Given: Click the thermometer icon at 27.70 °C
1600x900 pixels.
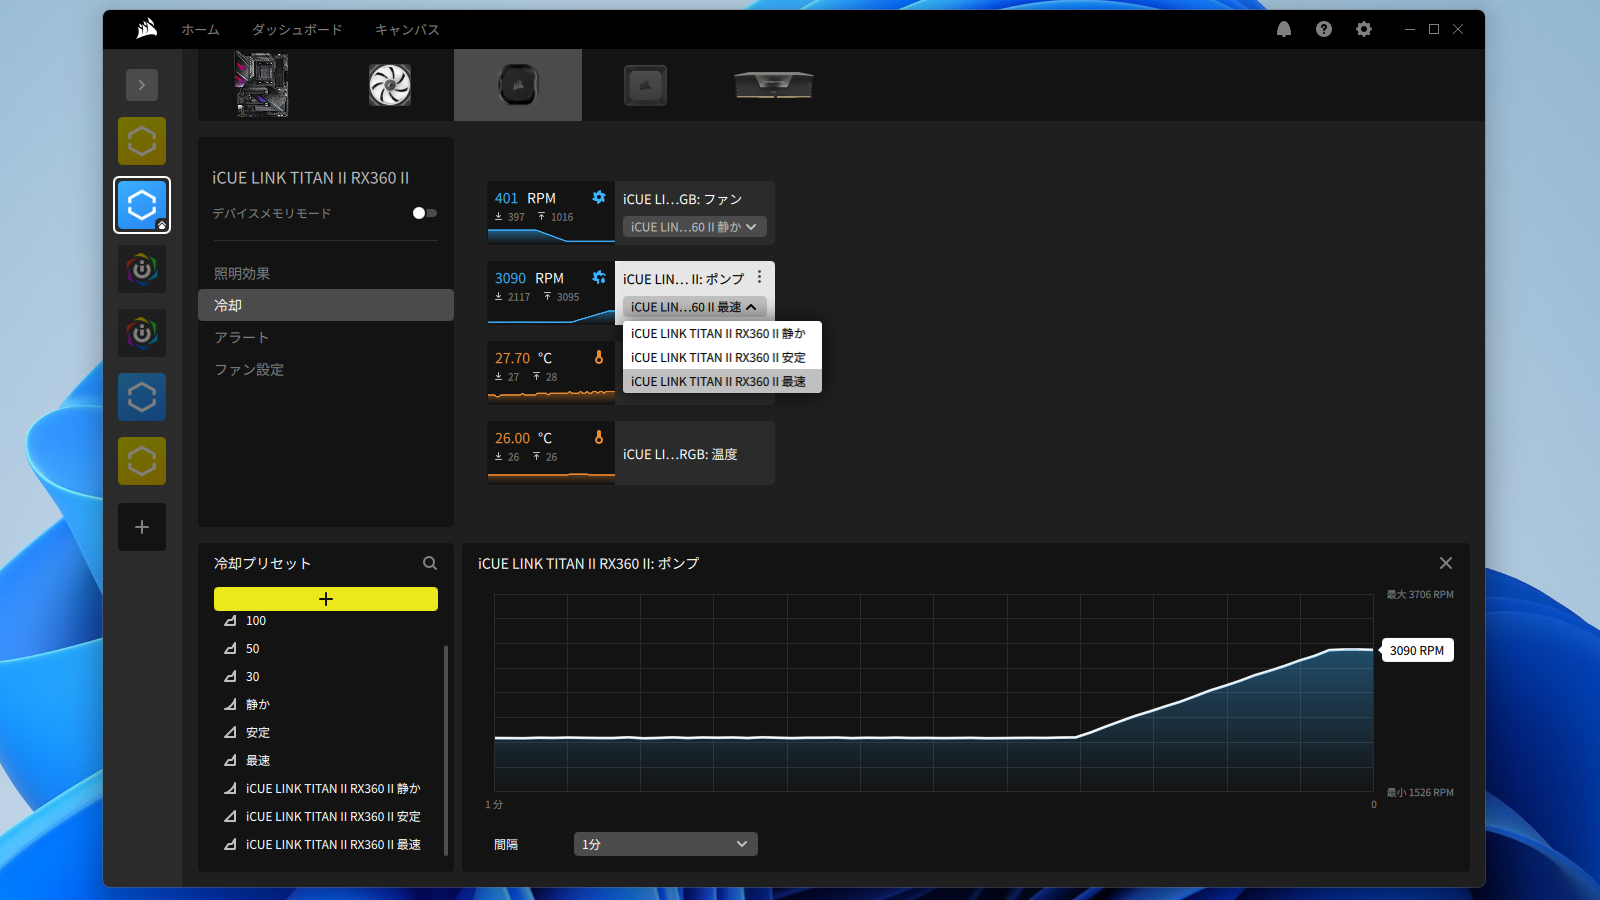Looking at the screenshot, I should click(599, 357).
